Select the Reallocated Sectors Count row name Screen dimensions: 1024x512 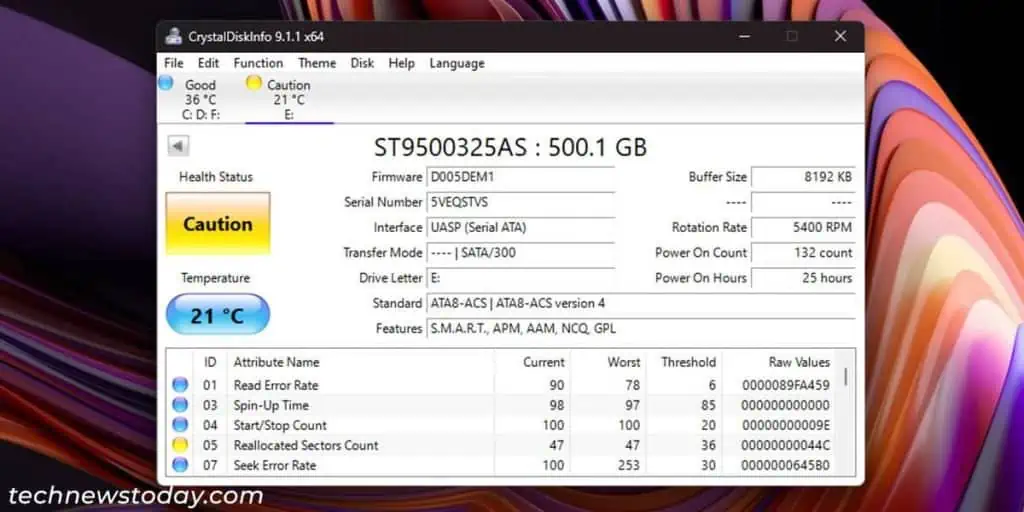click(x=306, y=445)
